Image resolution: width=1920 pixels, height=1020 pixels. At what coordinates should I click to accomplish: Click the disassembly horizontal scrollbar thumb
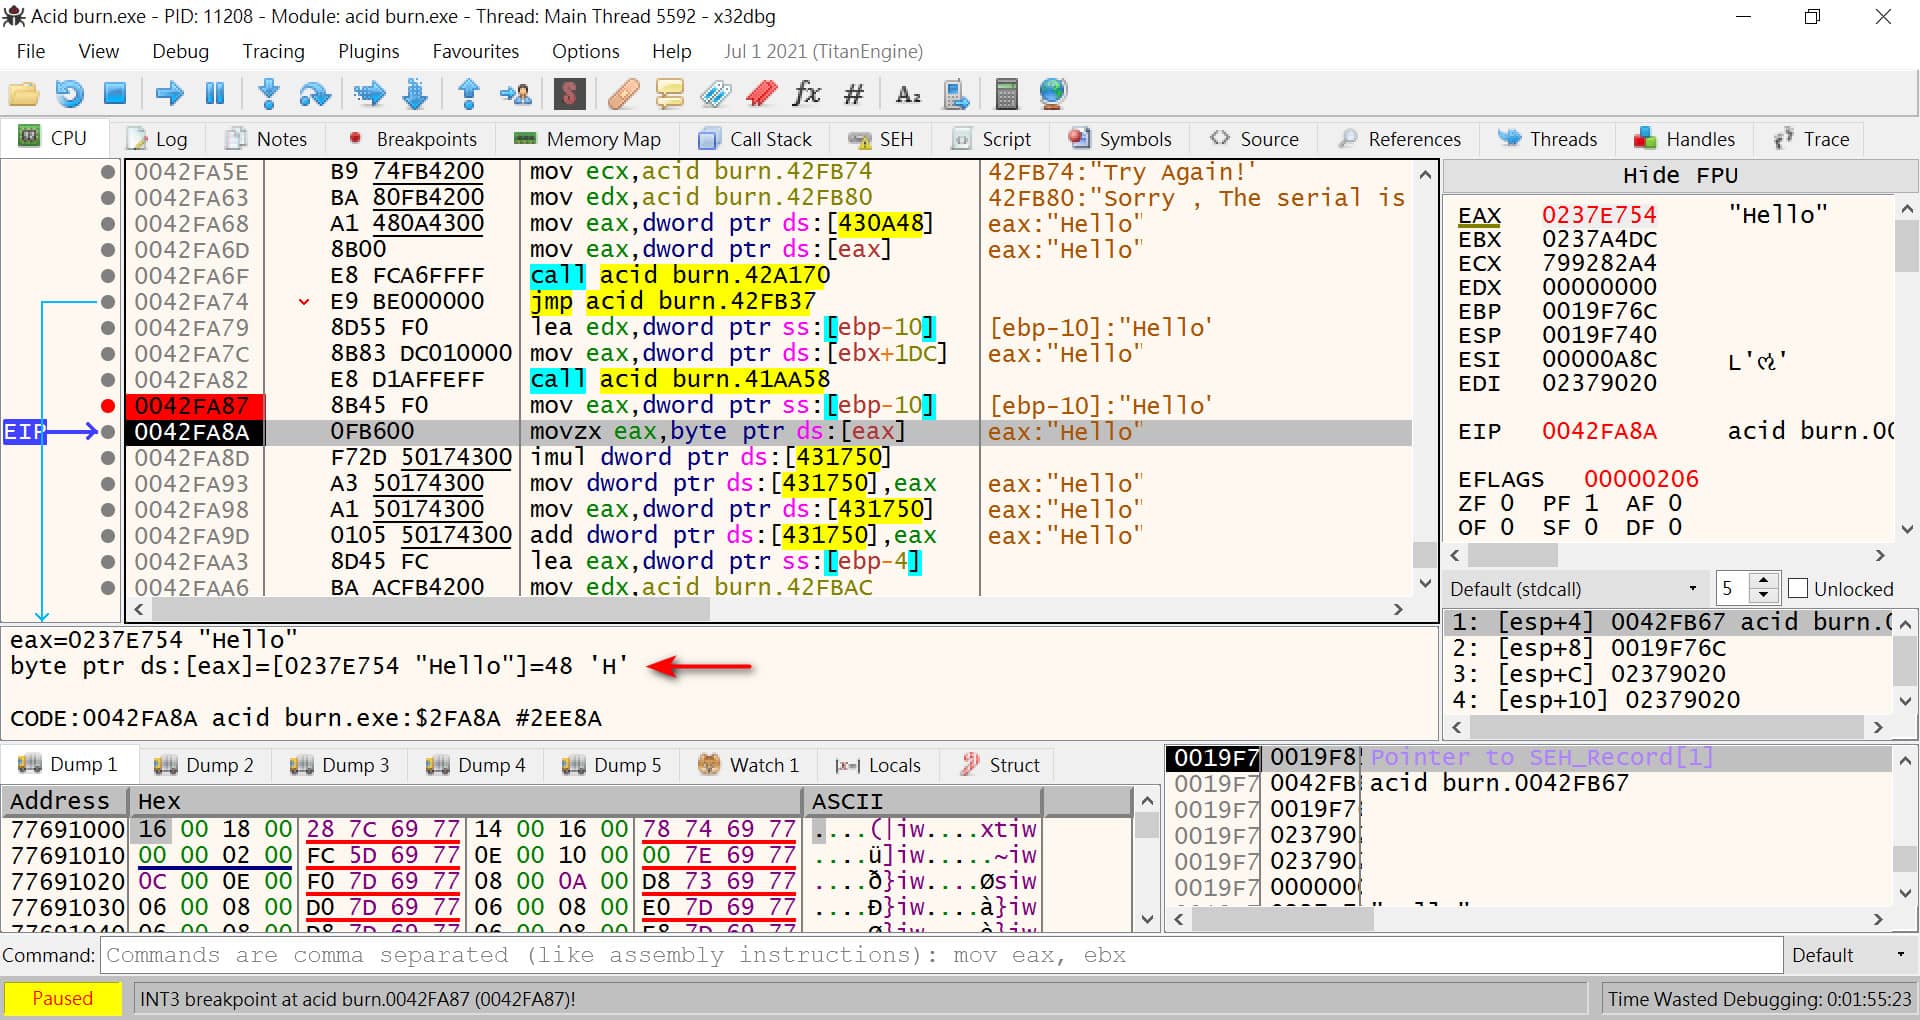pos(430,609)
